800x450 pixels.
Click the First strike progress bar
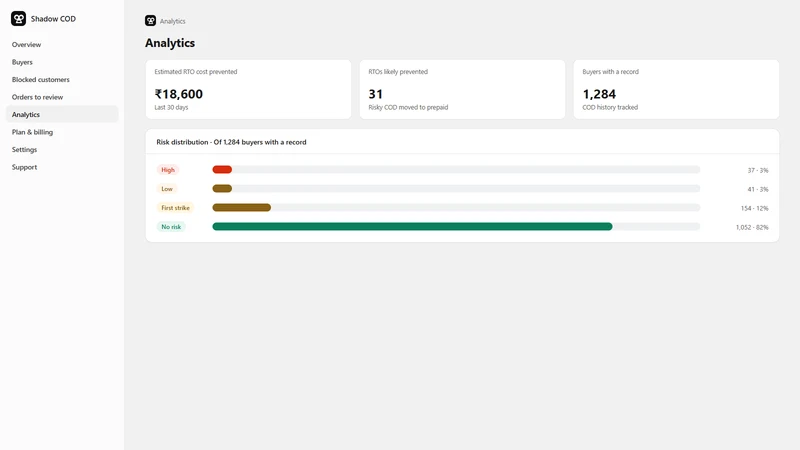(241, 208)
